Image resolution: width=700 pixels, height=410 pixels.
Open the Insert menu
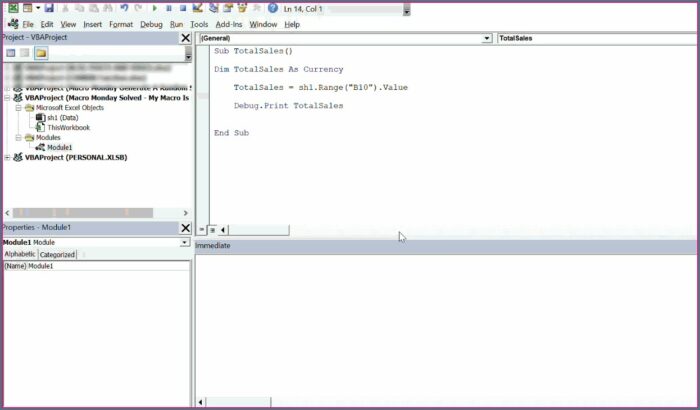tap(92, 25)
